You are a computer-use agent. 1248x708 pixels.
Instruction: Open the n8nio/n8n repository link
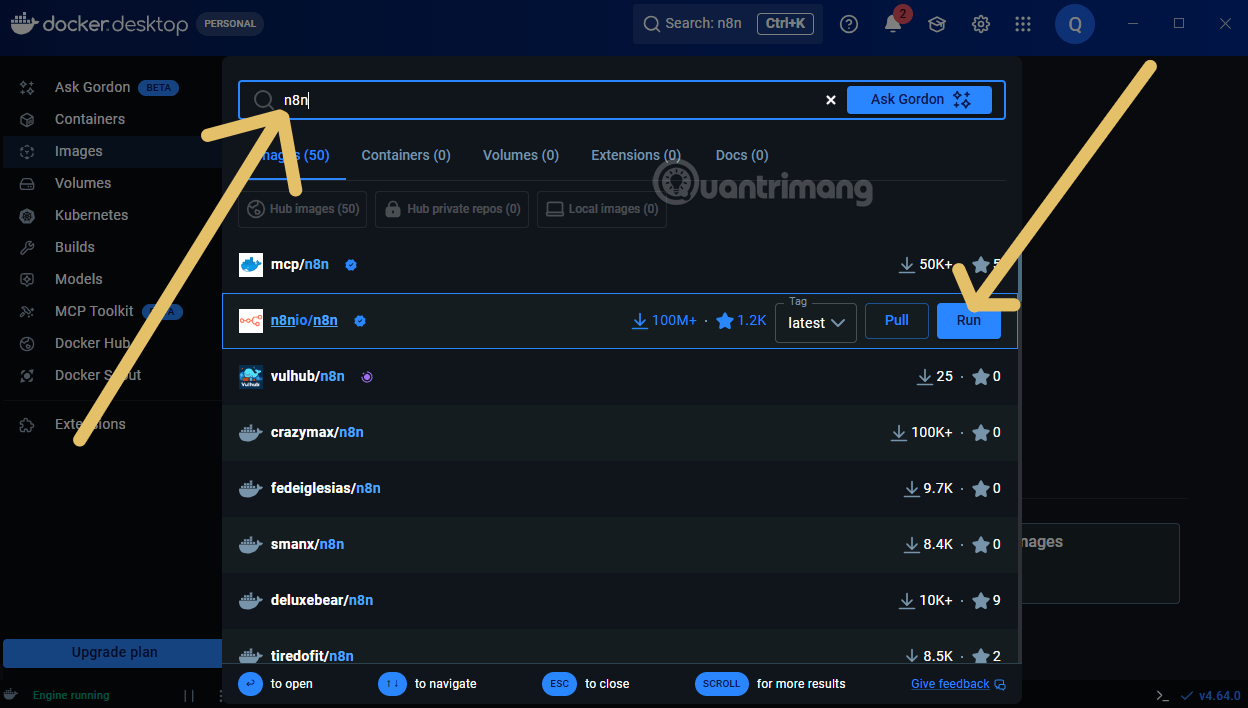point(304,321)
